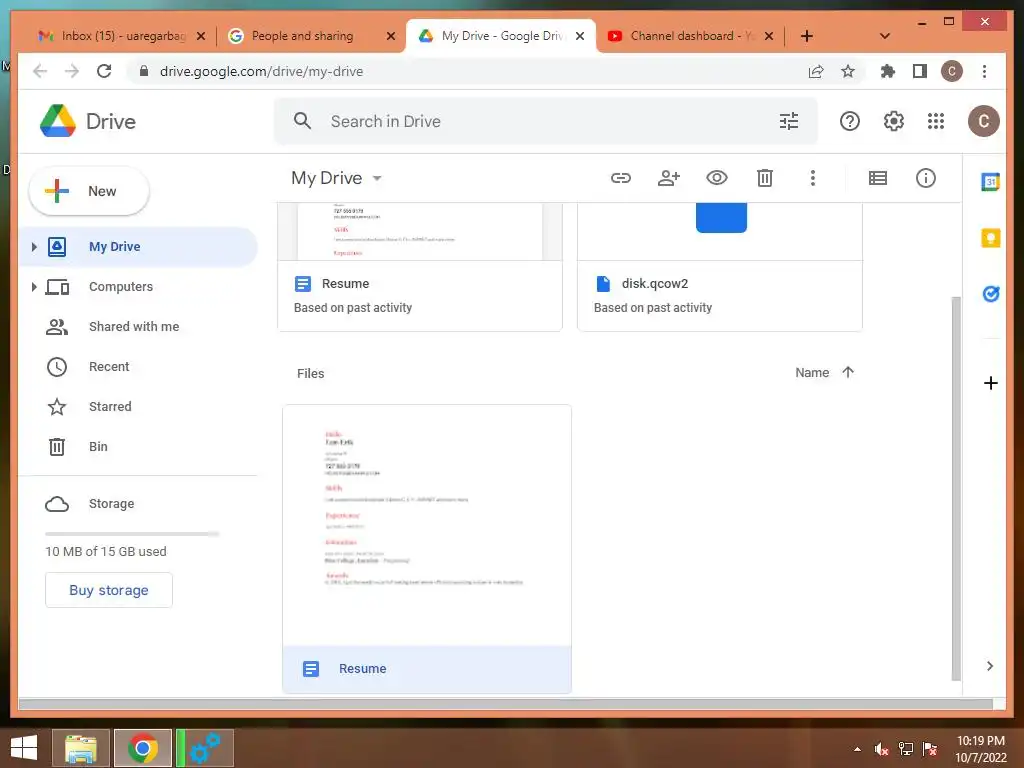
Task: Show file details info panel
Action: (x=925, y=178)
